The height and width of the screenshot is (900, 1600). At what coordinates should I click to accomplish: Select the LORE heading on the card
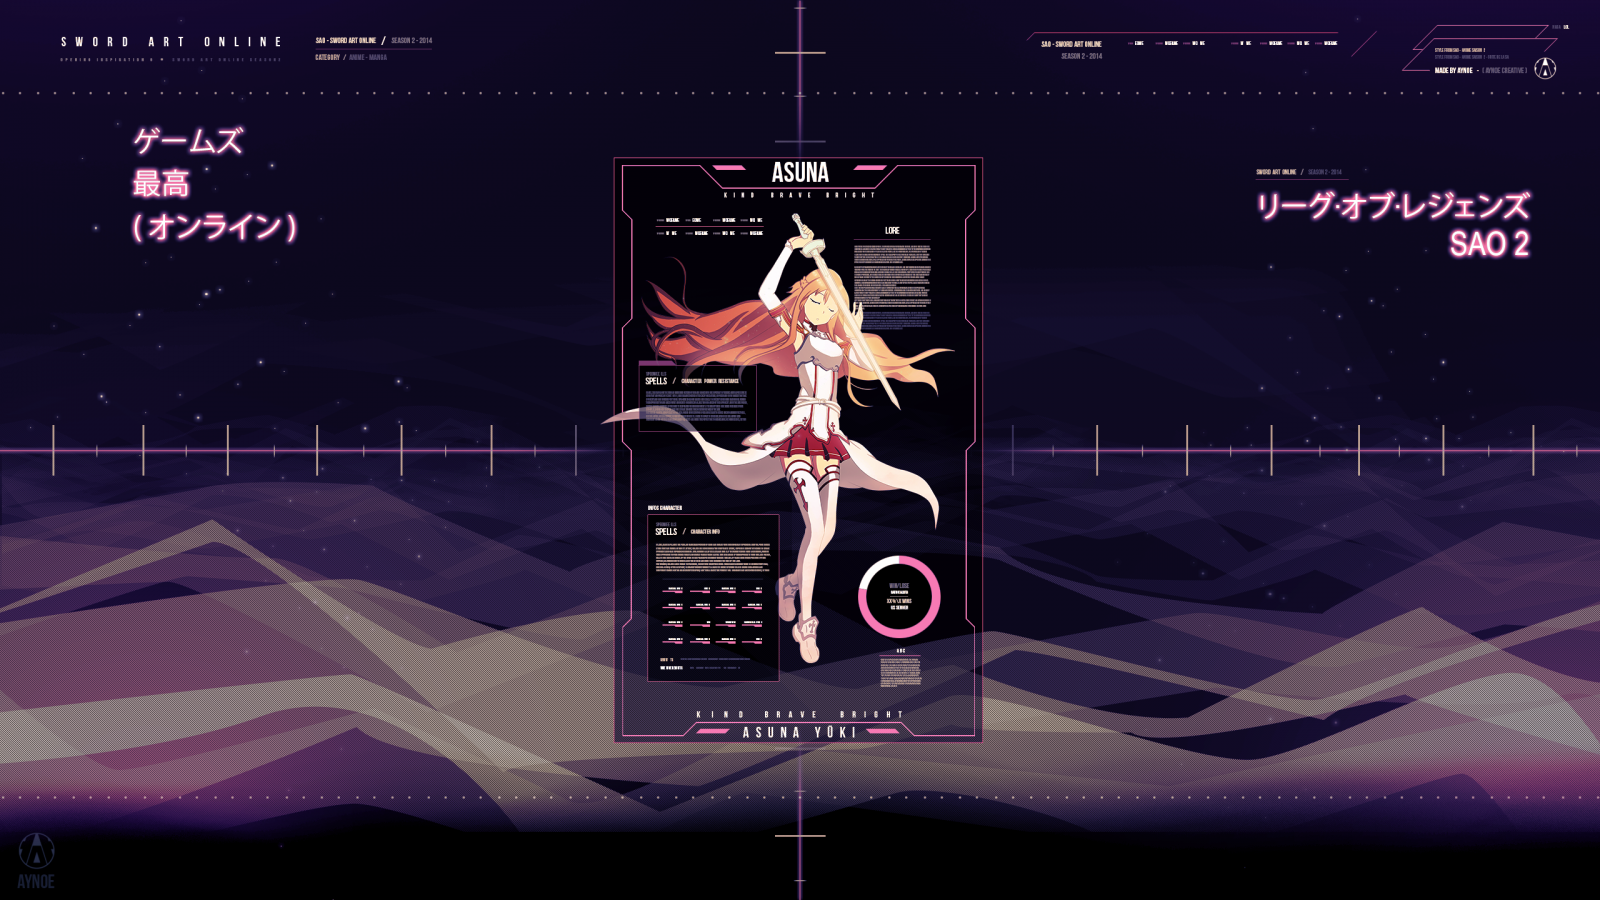[x=892, y=231]
